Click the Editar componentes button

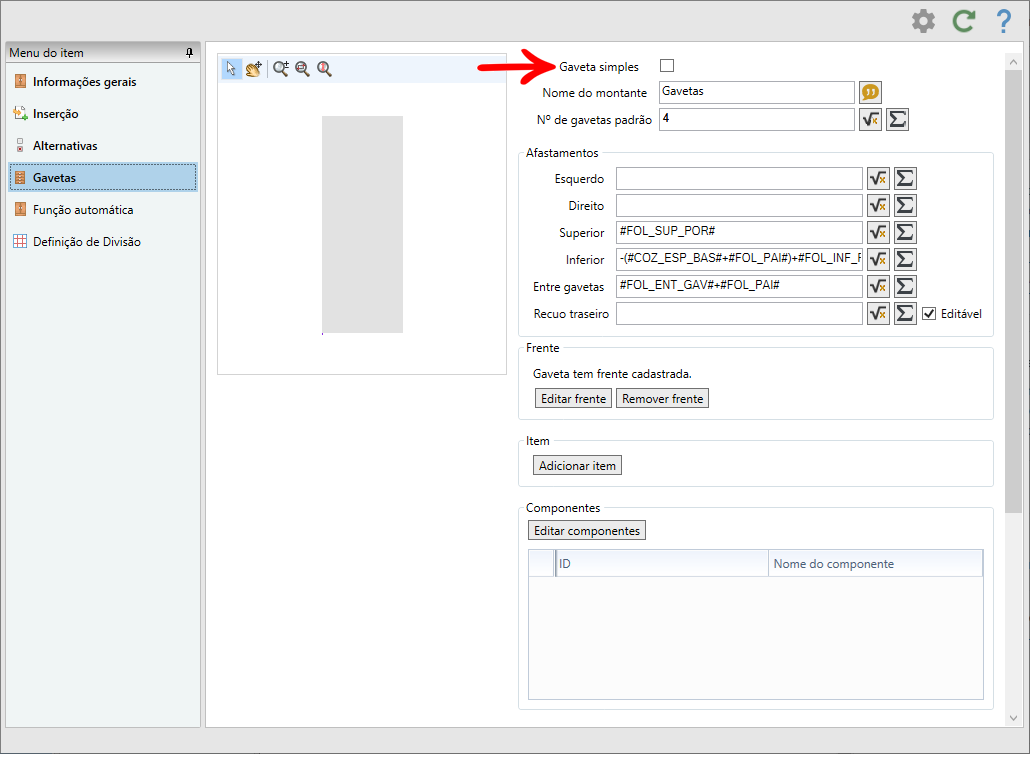(x=587, y=531)
